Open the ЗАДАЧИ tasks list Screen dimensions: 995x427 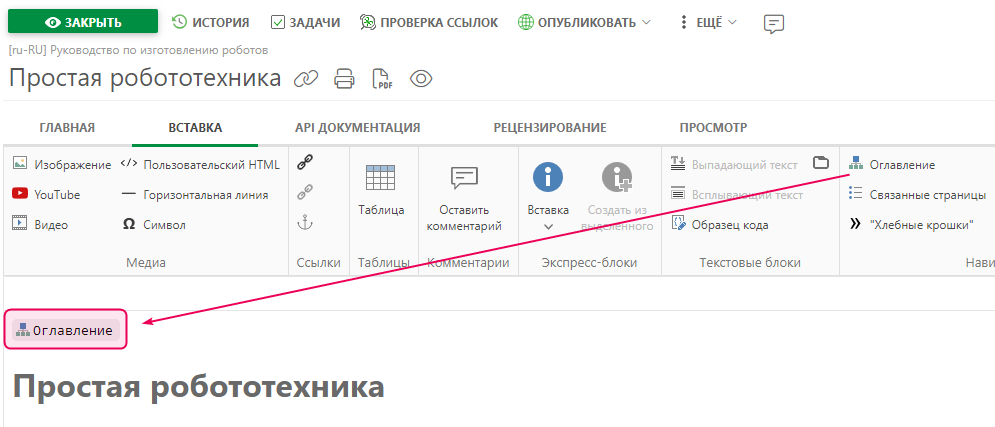pyautogui.click(x=305, y=22)
